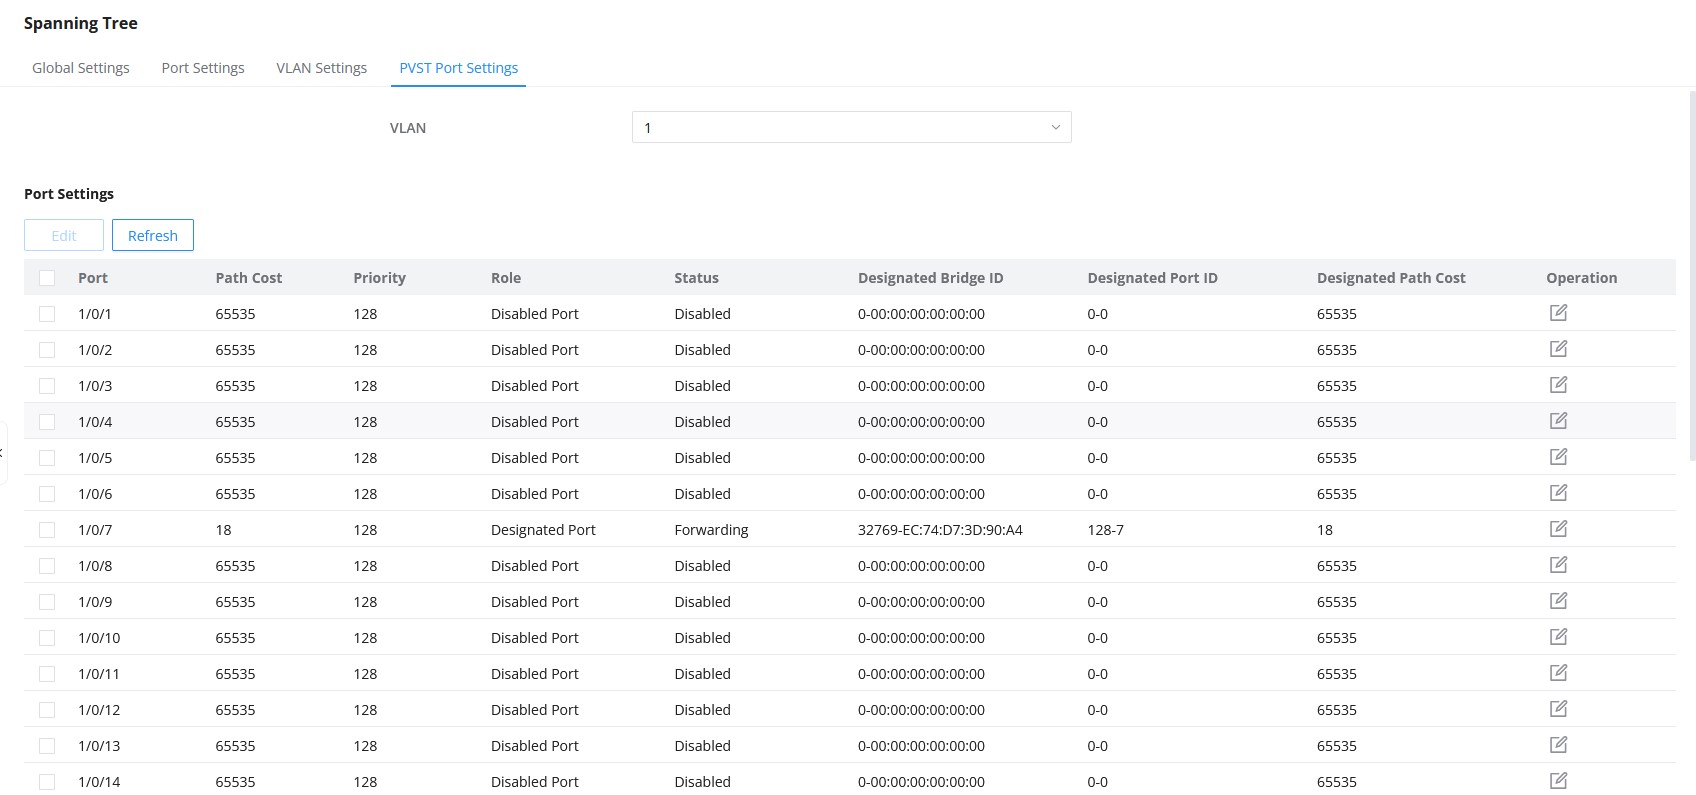Click the 128-7 designated port ID
Screen dimensions: 1696x795
1105,530
